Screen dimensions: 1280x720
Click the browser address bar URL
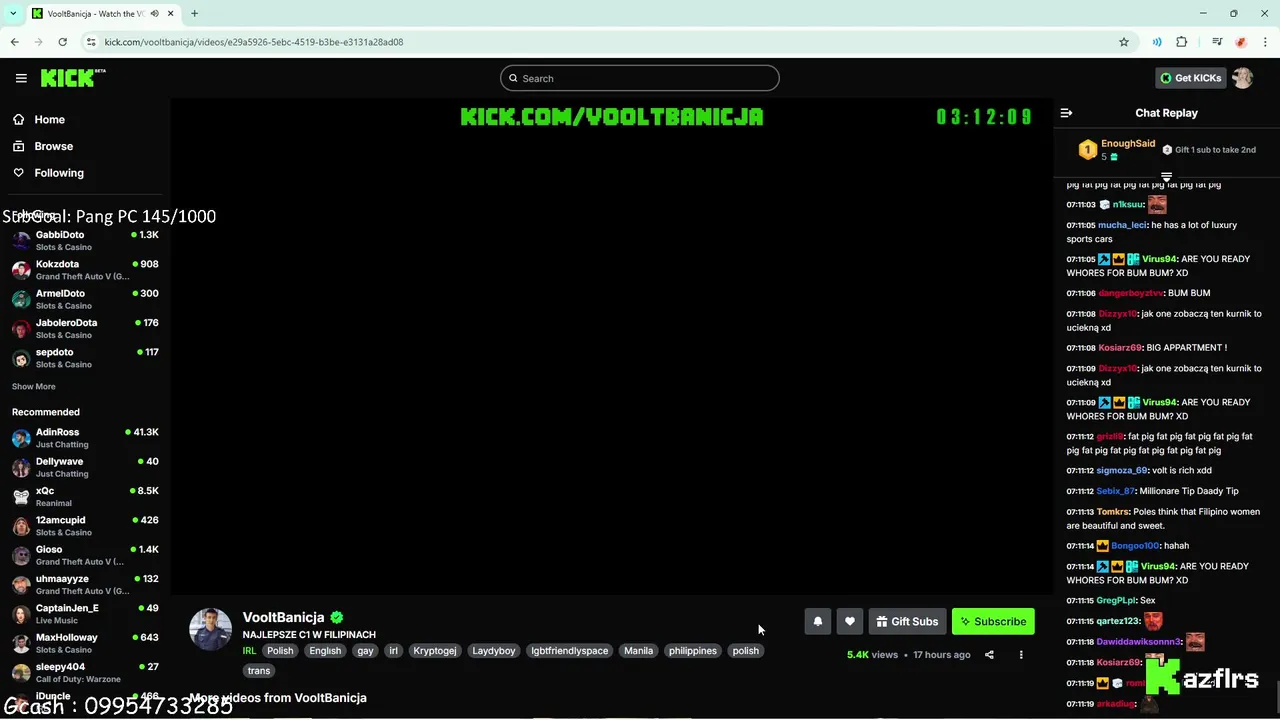pyautogui.click(x=254, y=42)
